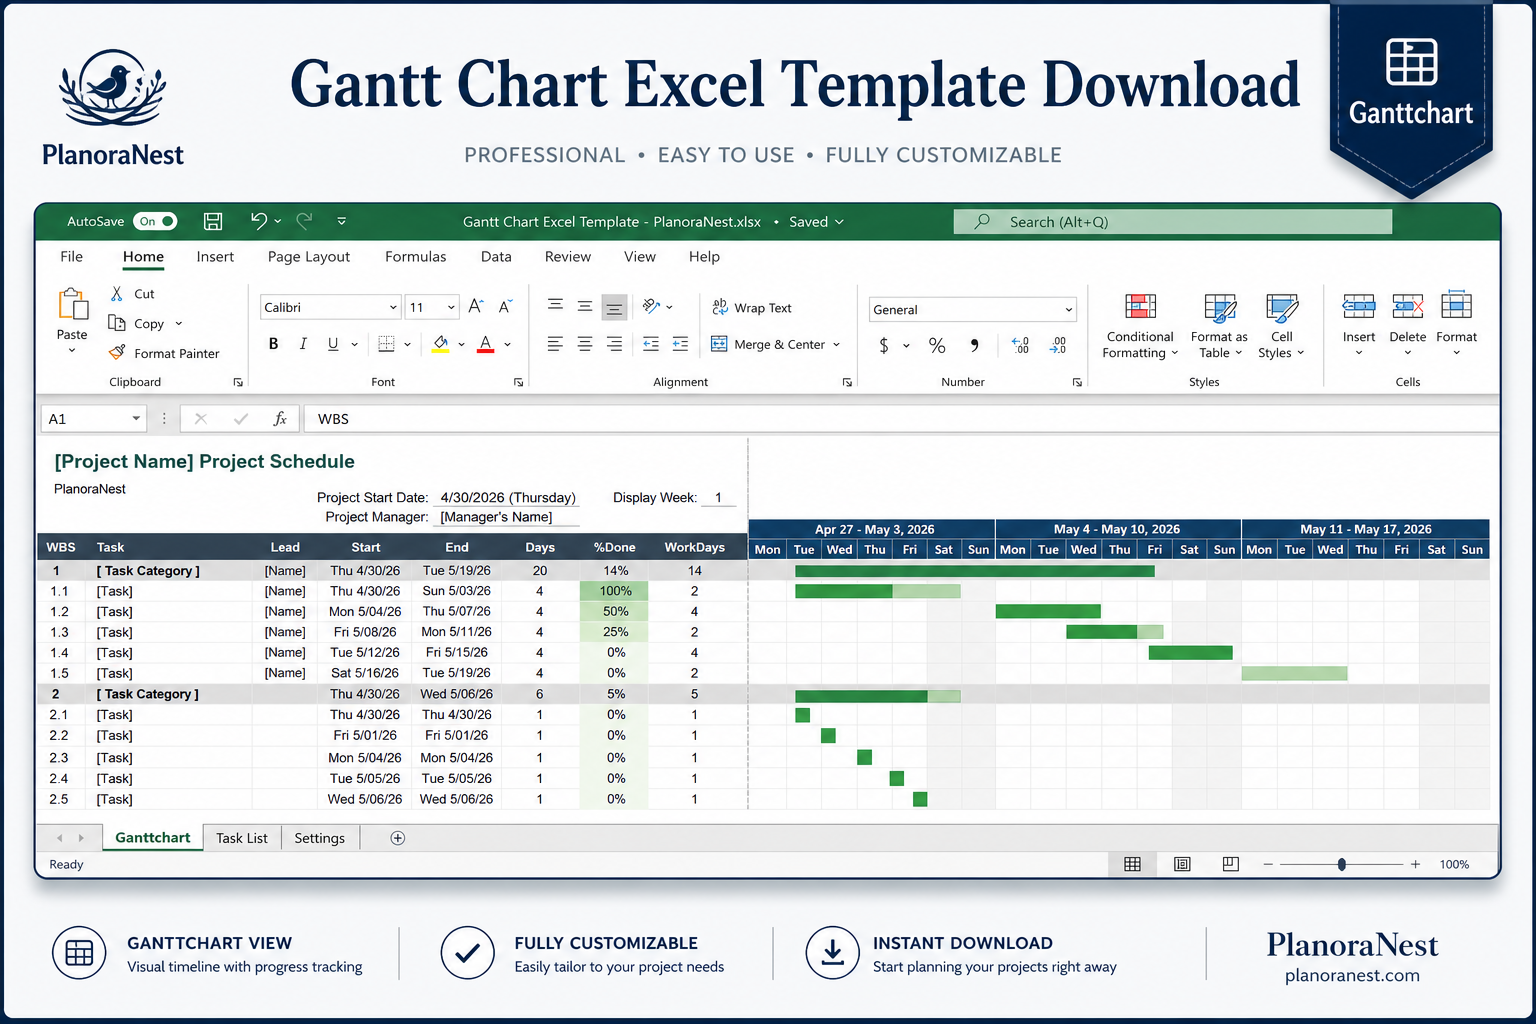Click the Middle Align icon
Screen dimensions: 1536x1024
coord(585,306)
